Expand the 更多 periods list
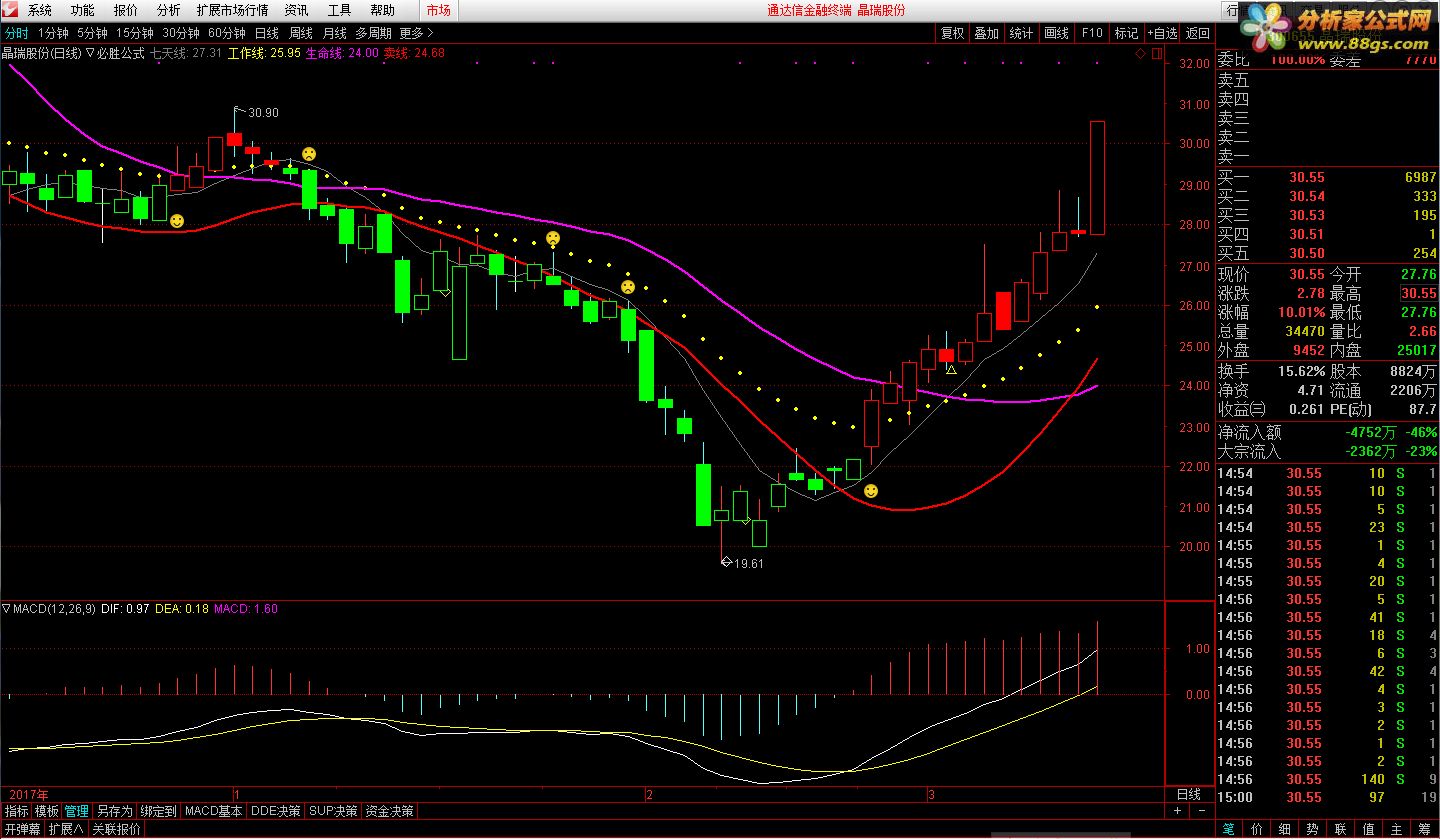 (416, 33)
